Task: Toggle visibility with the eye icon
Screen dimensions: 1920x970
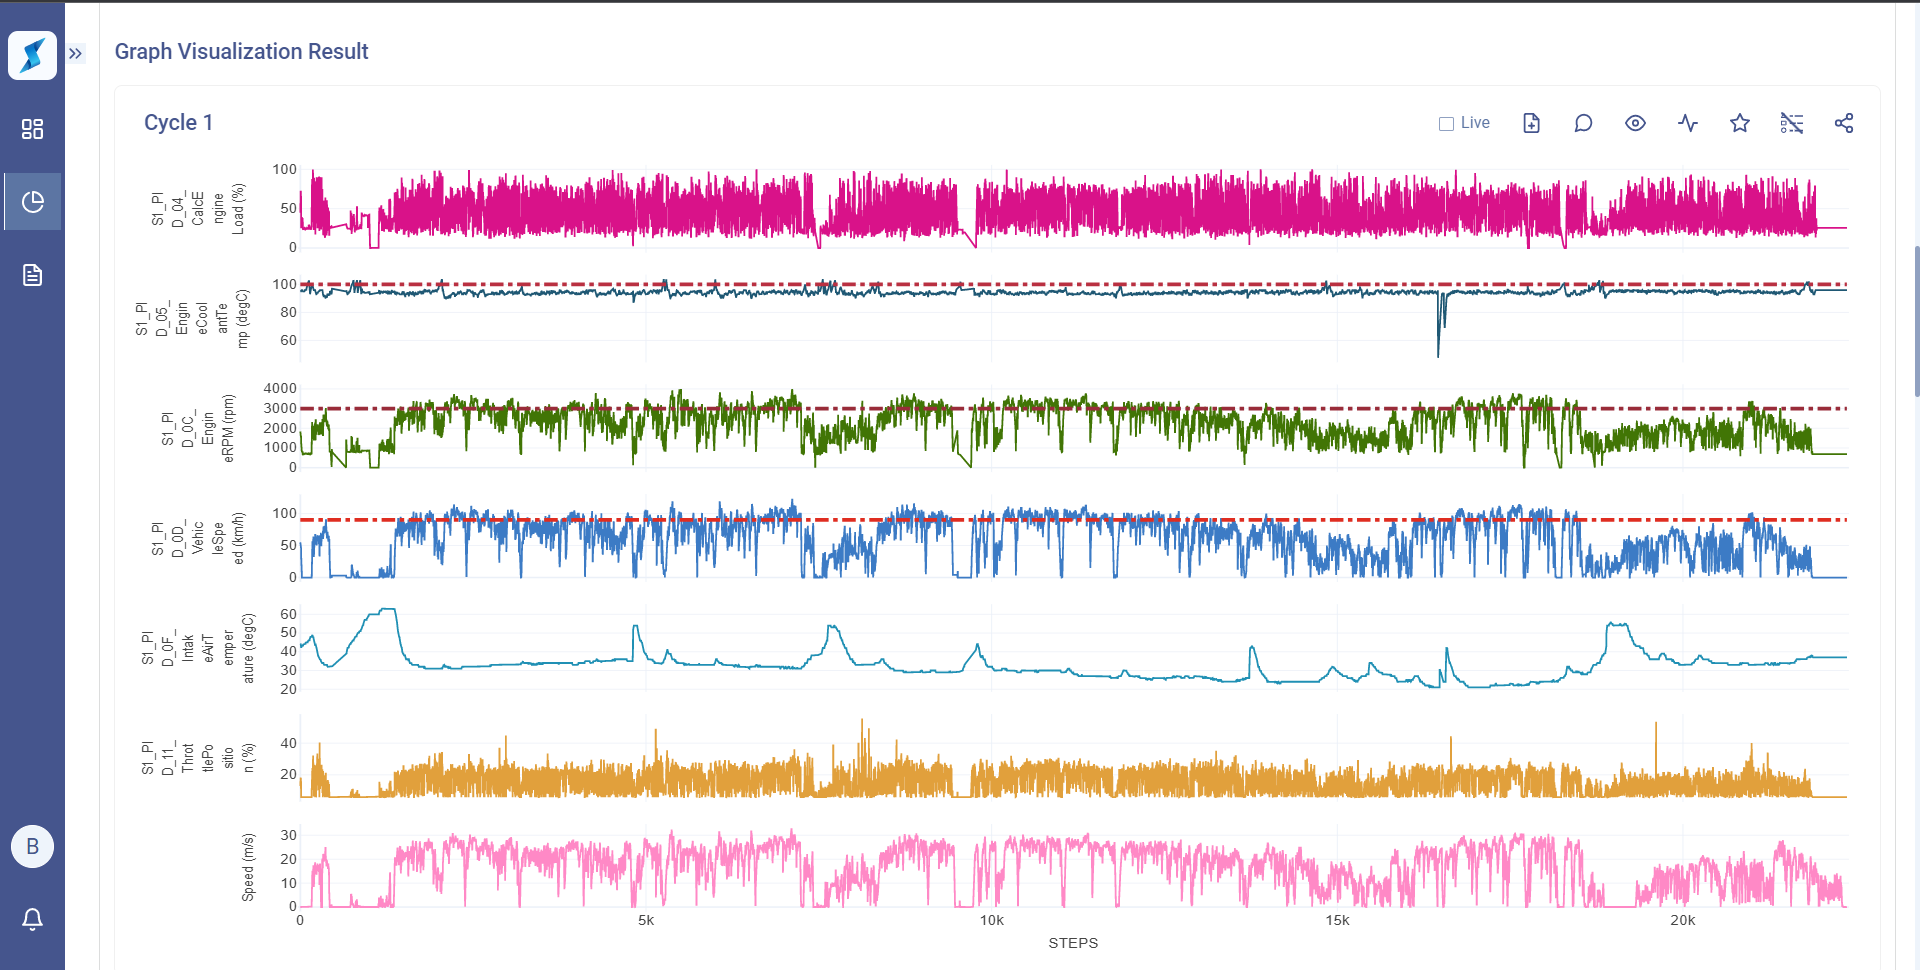Action: [x=1635, y=123]
